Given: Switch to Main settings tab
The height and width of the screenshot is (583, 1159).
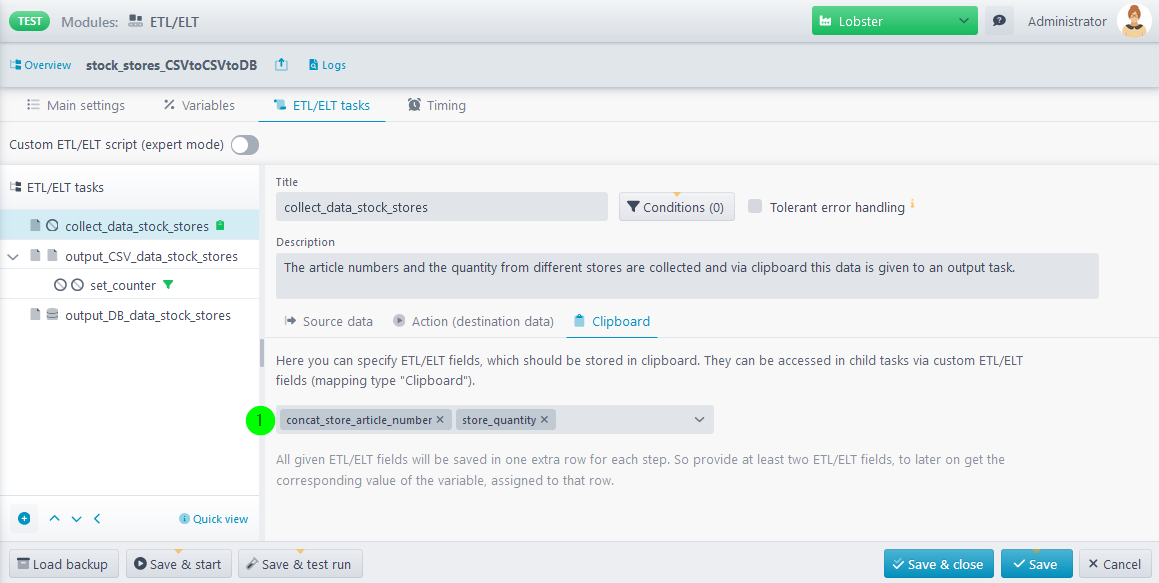Looking at the screenshot, I should pyautogui.click(x=75, y=106).
